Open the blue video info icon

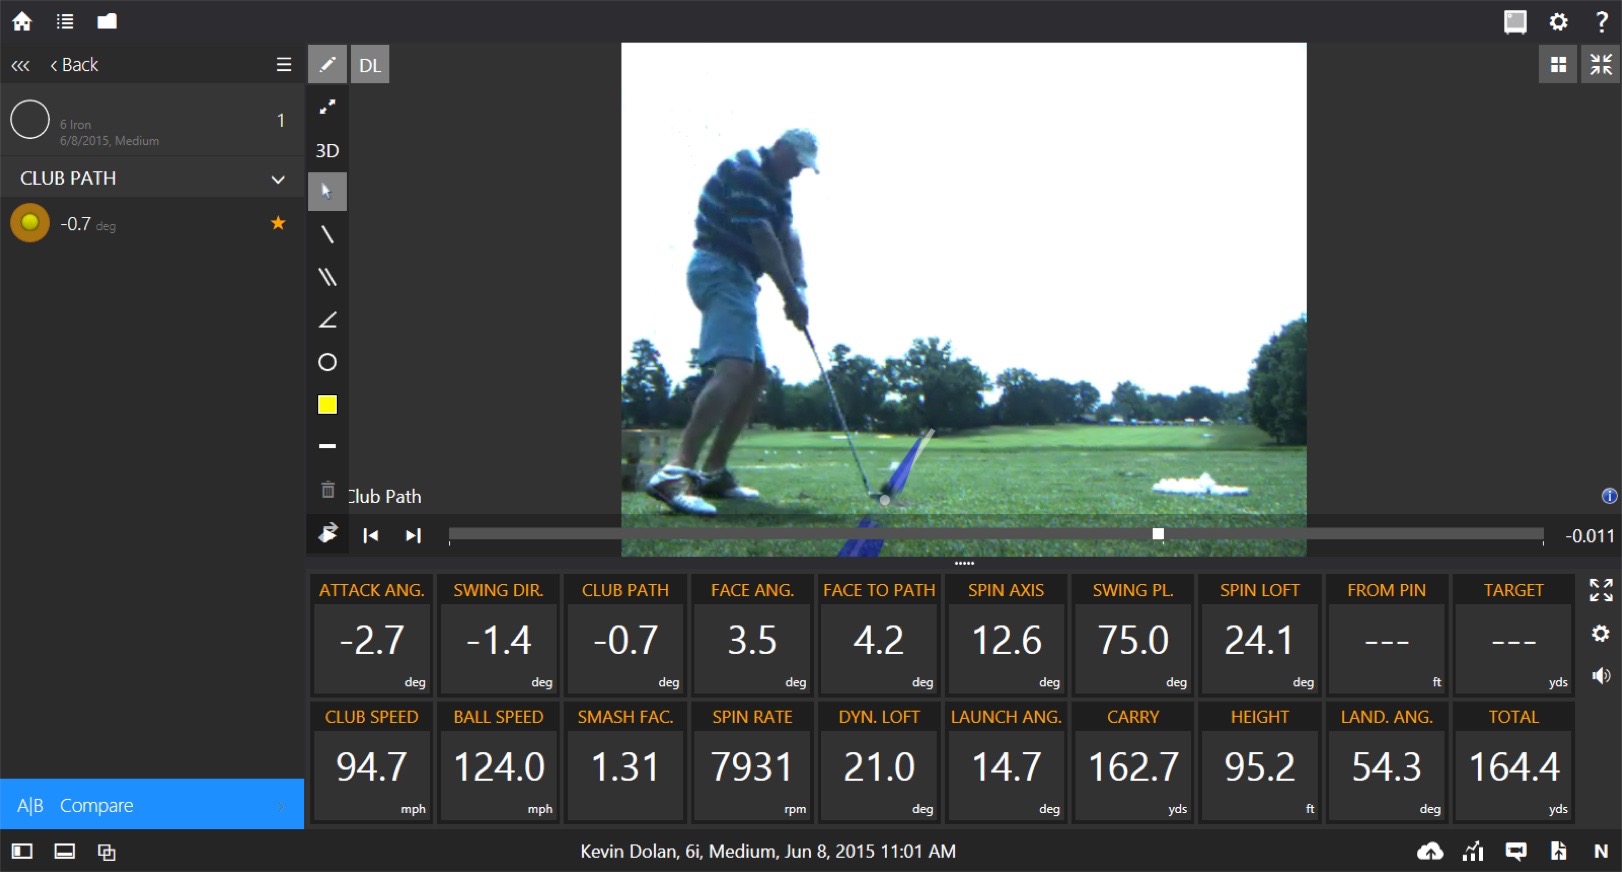[1609, 496]
